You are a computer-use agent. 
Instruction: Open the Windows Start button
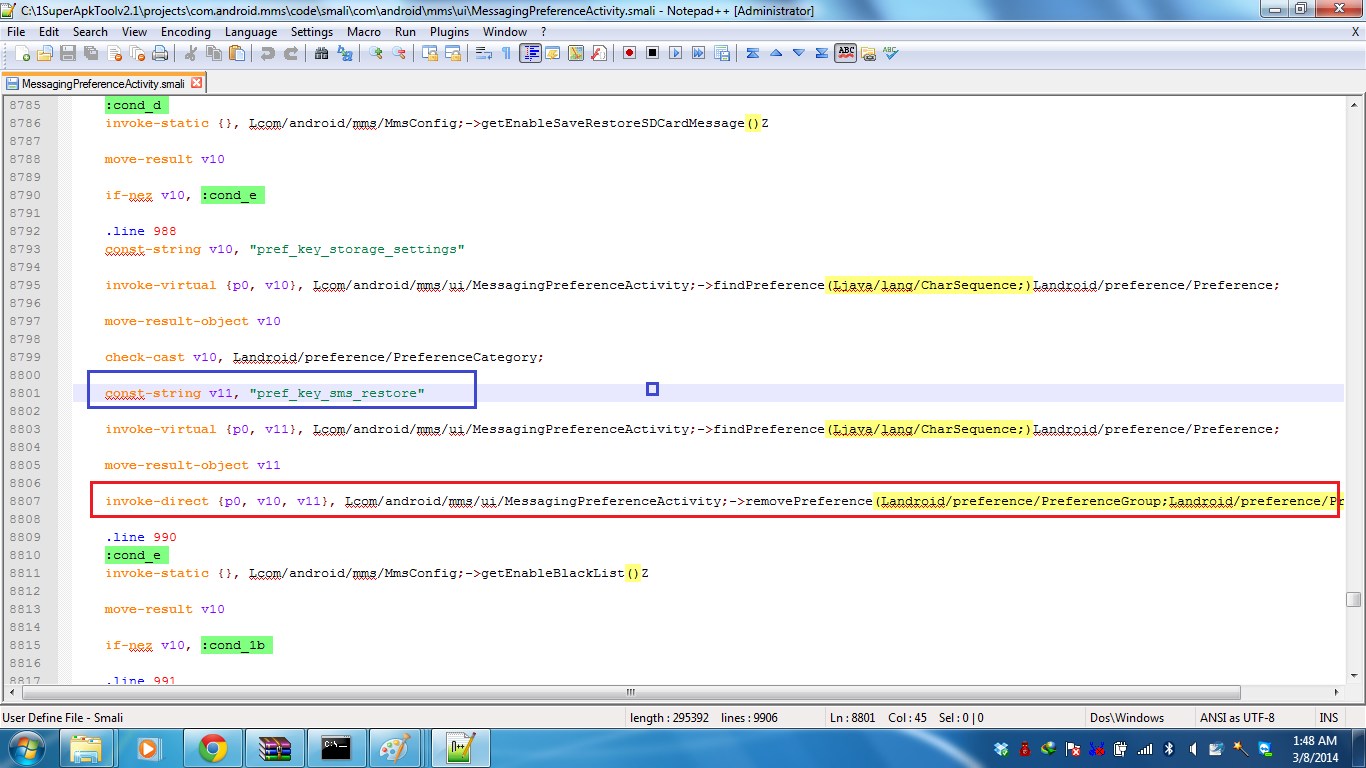click(x=25, y=747)
